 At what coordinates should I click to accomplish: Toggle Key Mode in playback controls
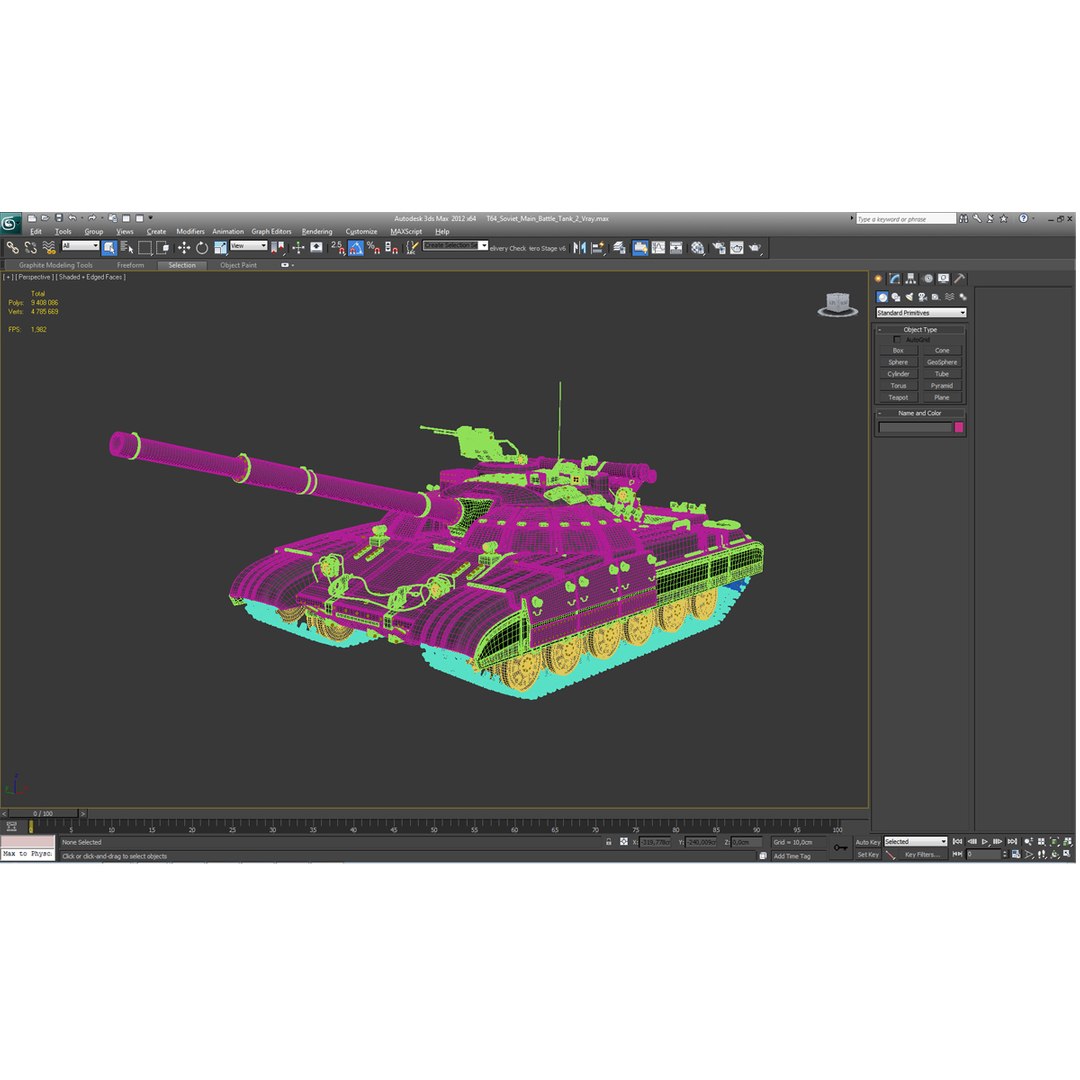pos(957,854)
